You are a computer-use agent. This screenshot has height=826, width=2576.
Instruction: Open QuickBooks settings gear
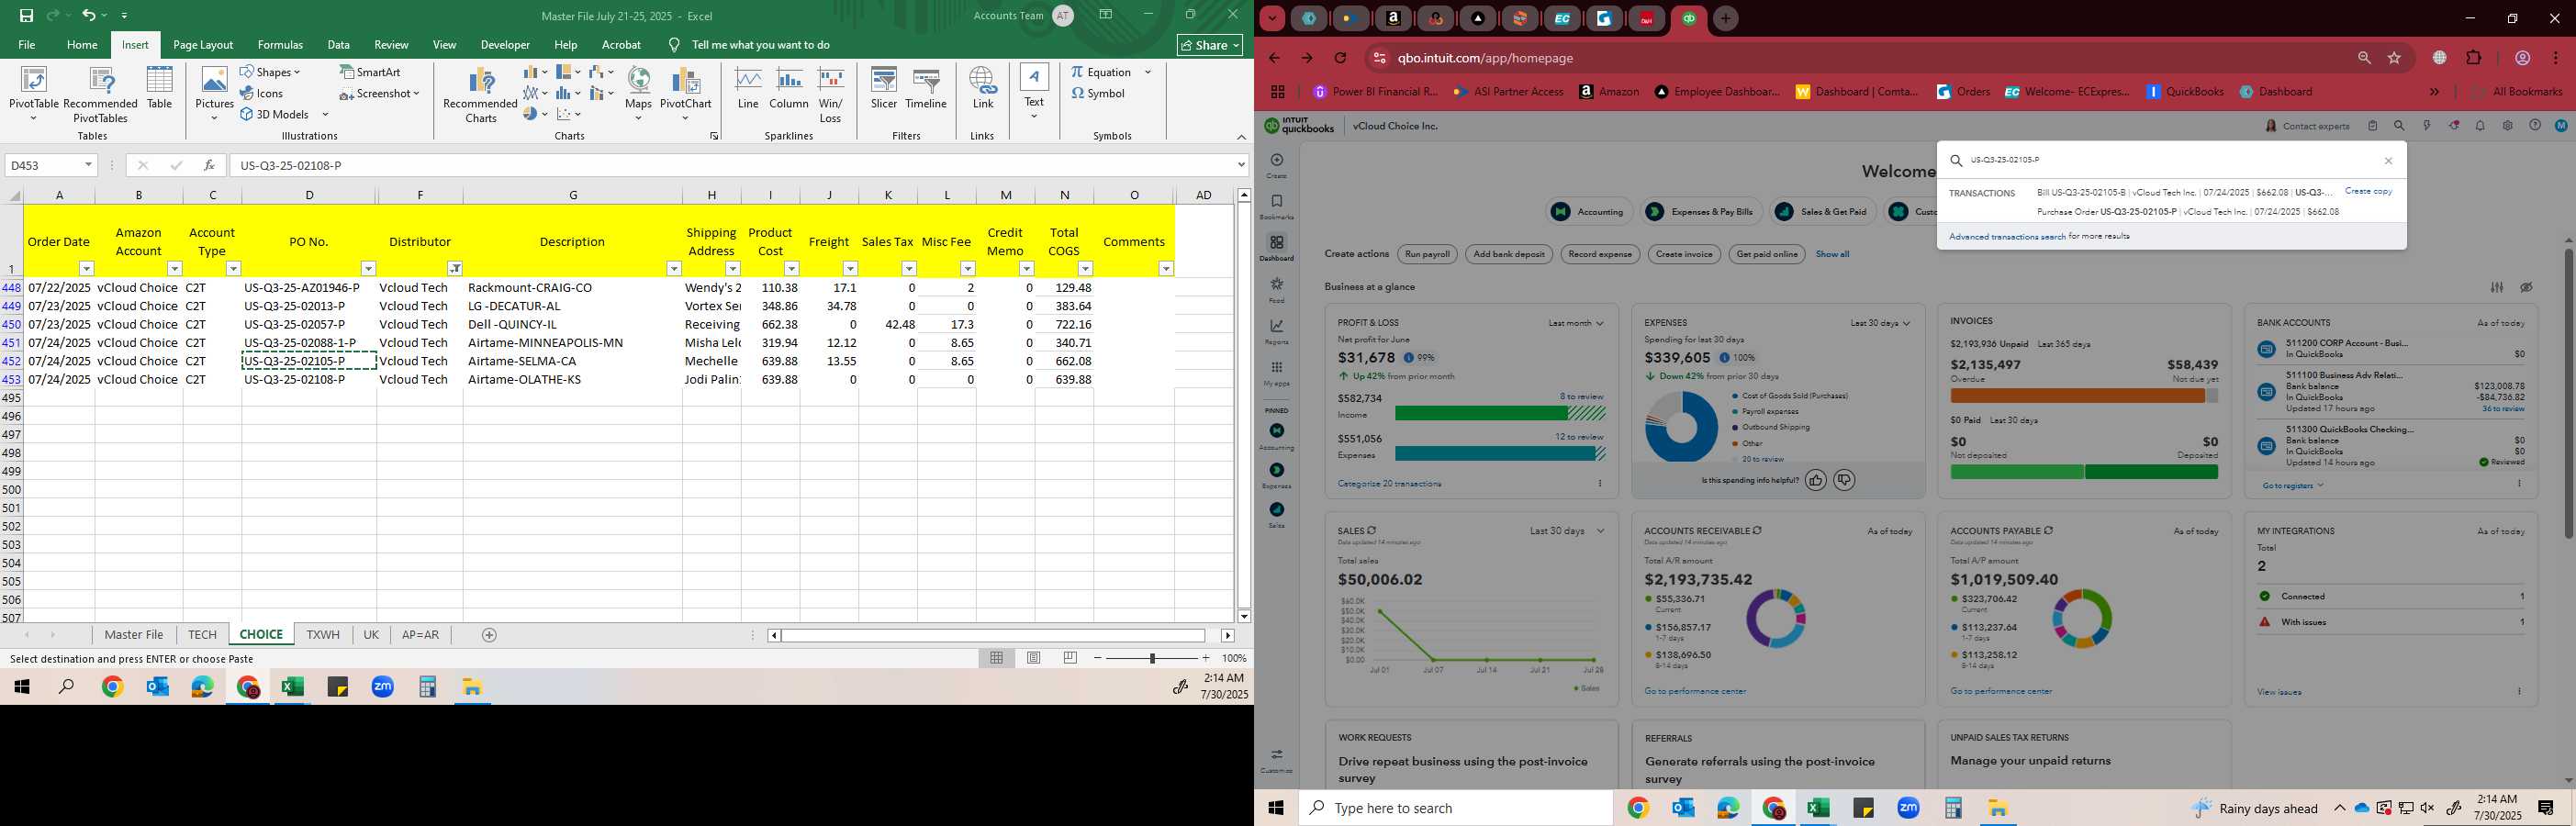tap(2507, 126)
